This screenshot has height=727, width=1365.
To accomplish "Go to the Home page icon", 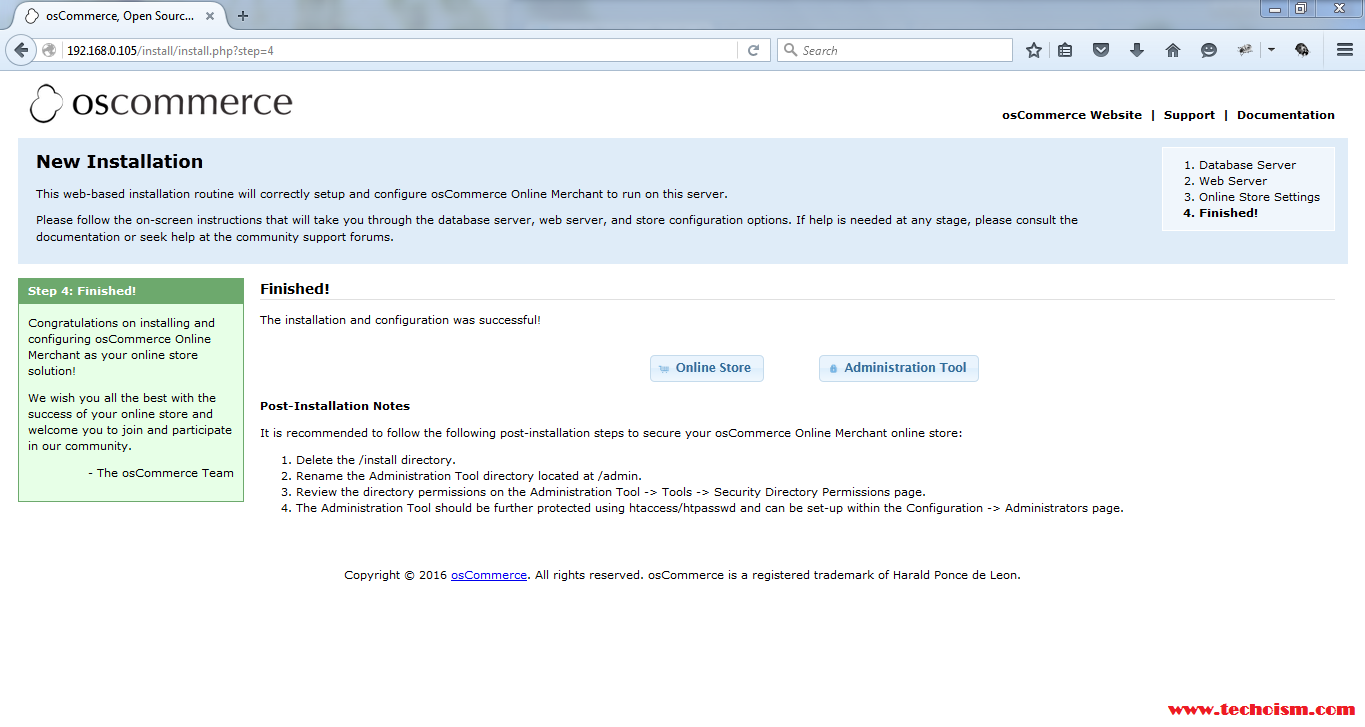I will coord(1173,50).
